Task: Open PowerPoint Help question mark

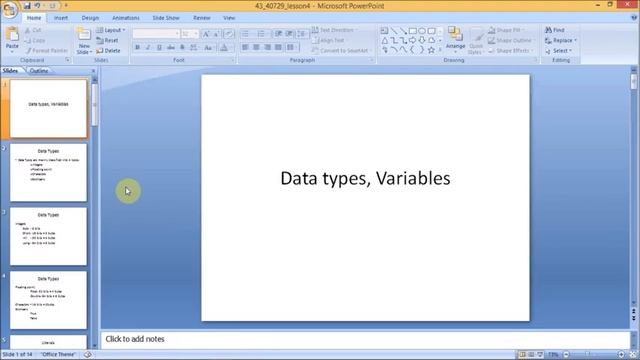Action: pos(633,18)
